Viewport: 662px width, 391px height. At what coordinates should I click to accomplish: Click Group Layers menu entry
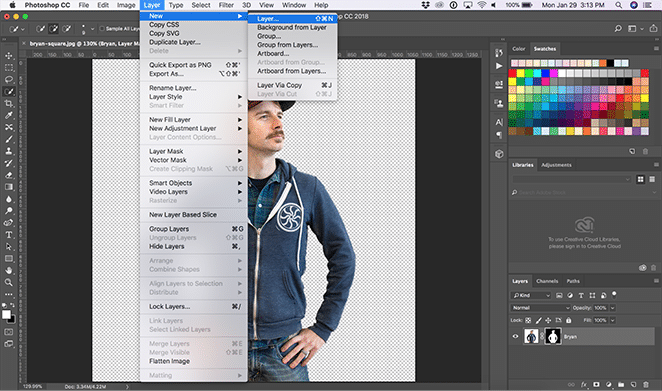click(x=194, y=229)
